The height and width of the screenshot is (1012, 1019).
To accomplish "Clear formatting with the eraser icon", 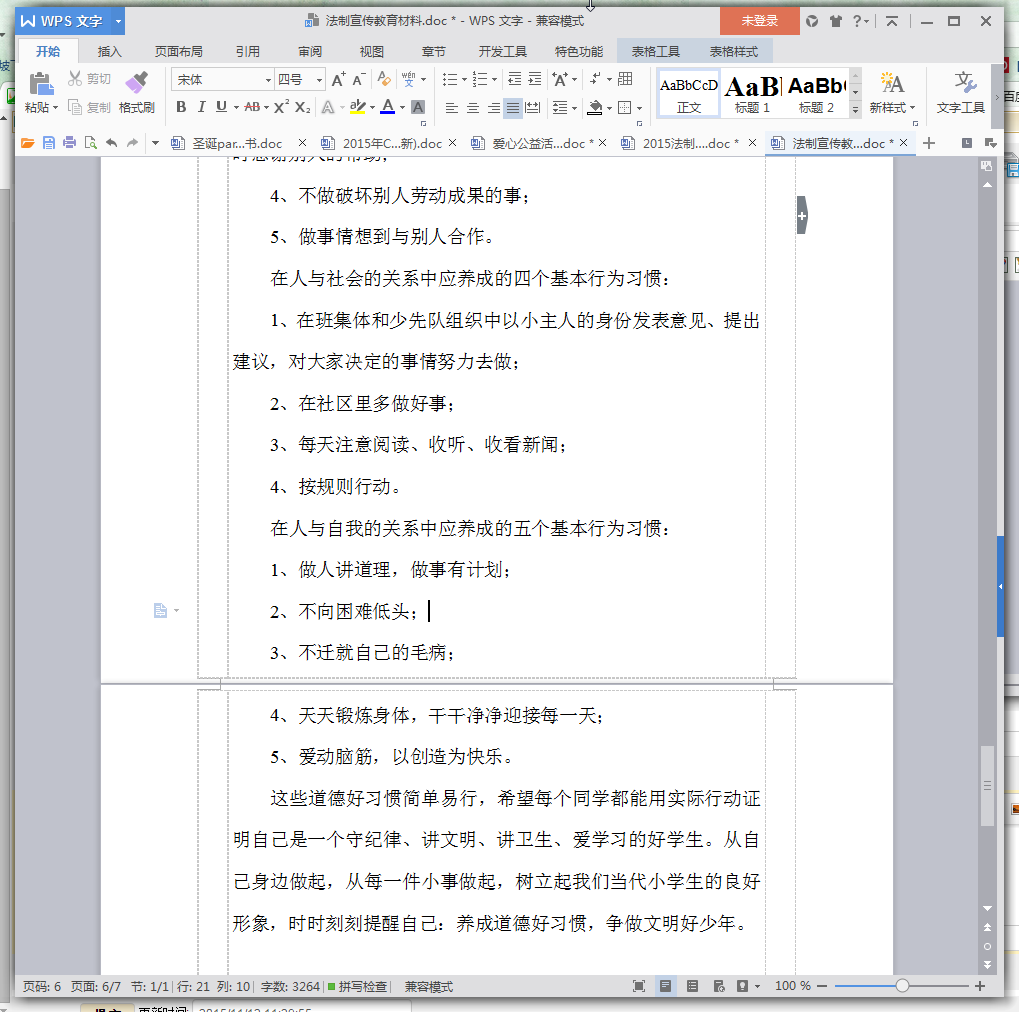I will [383, 79].
